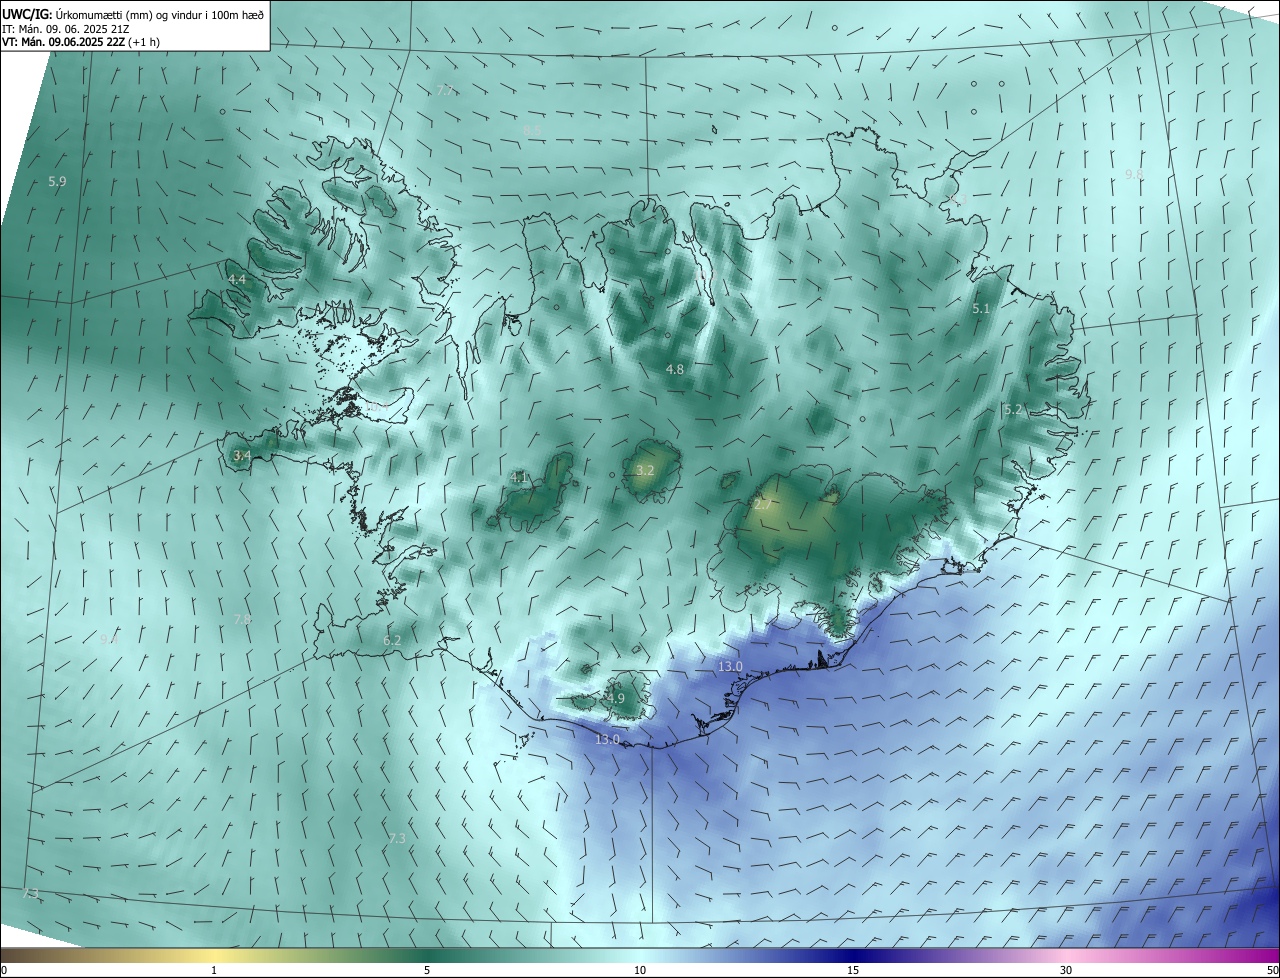The width and height of the screenshot is (1280, 978).
Task: Click the colorbar label 10
Action: point(640,970)
